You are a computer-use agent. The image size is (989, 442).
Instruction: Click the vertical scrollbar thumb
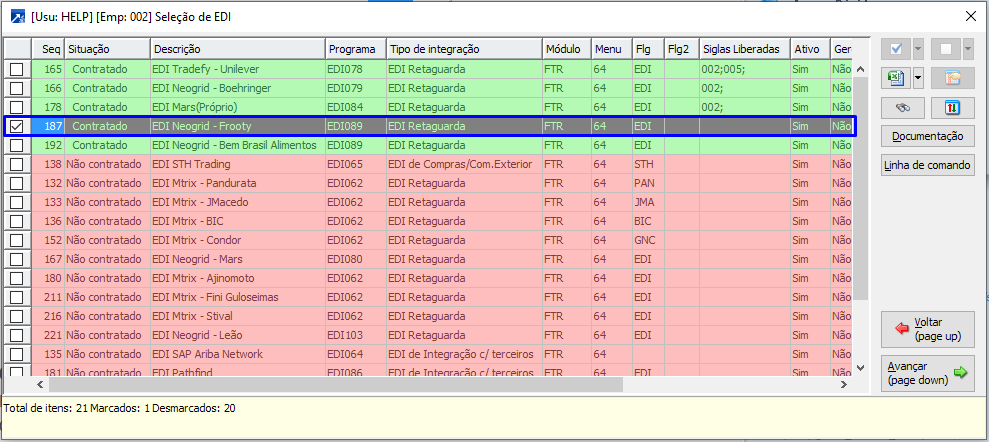(861, 189)
